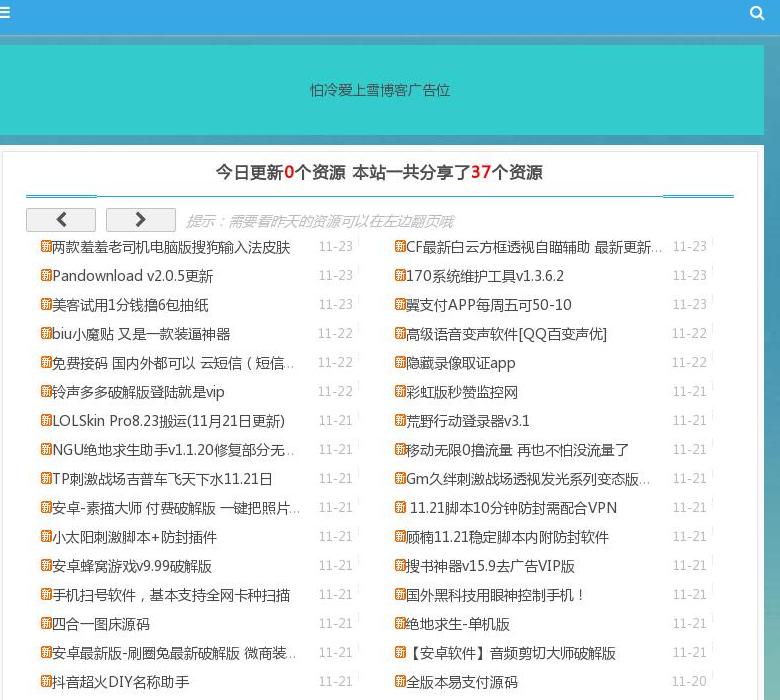Open 彩虹版秒赞监控网 link
This screenshot has height=700, width=780.
(x=462, y=392)
